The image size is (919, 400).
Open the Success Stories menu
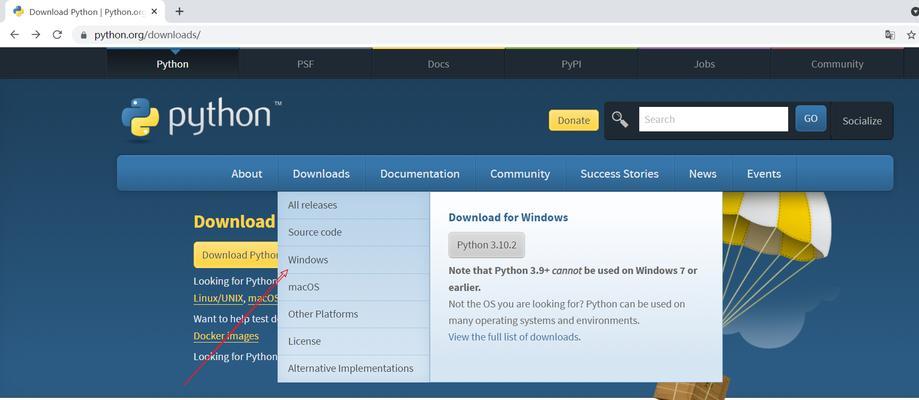click(620, 174)
